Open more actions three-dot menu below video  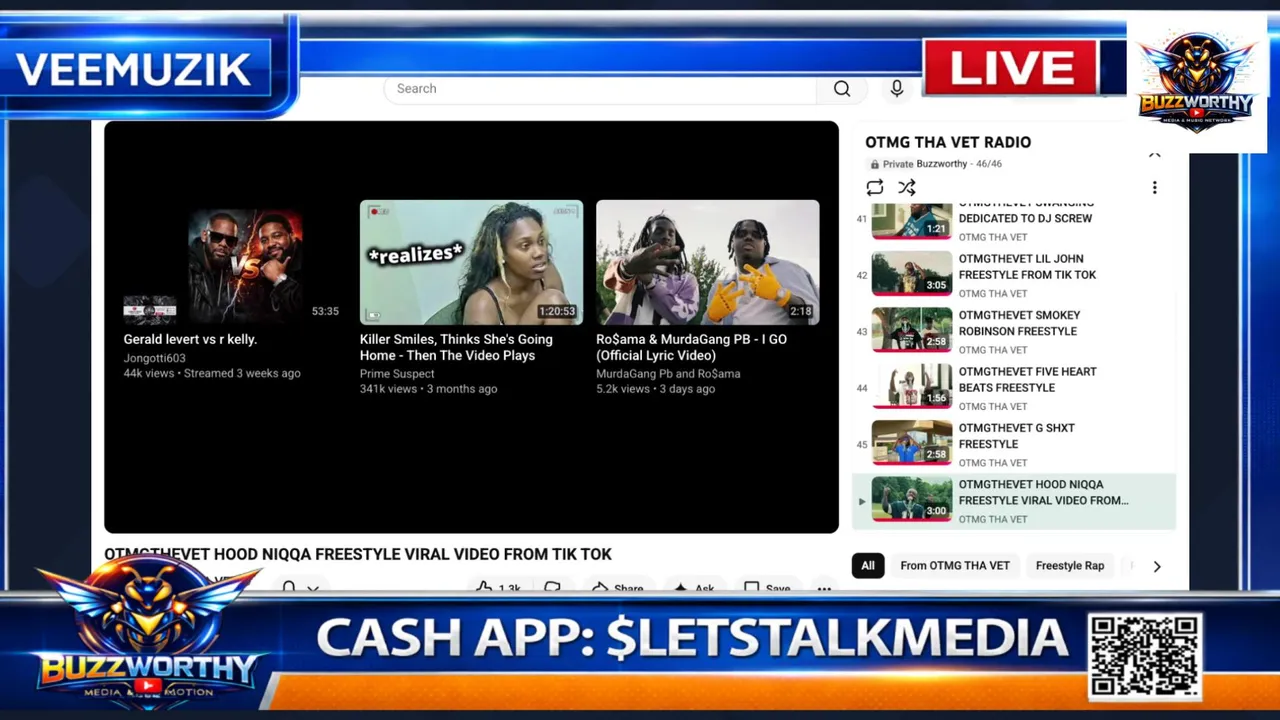pyautogui.click(x=824, y=588)
